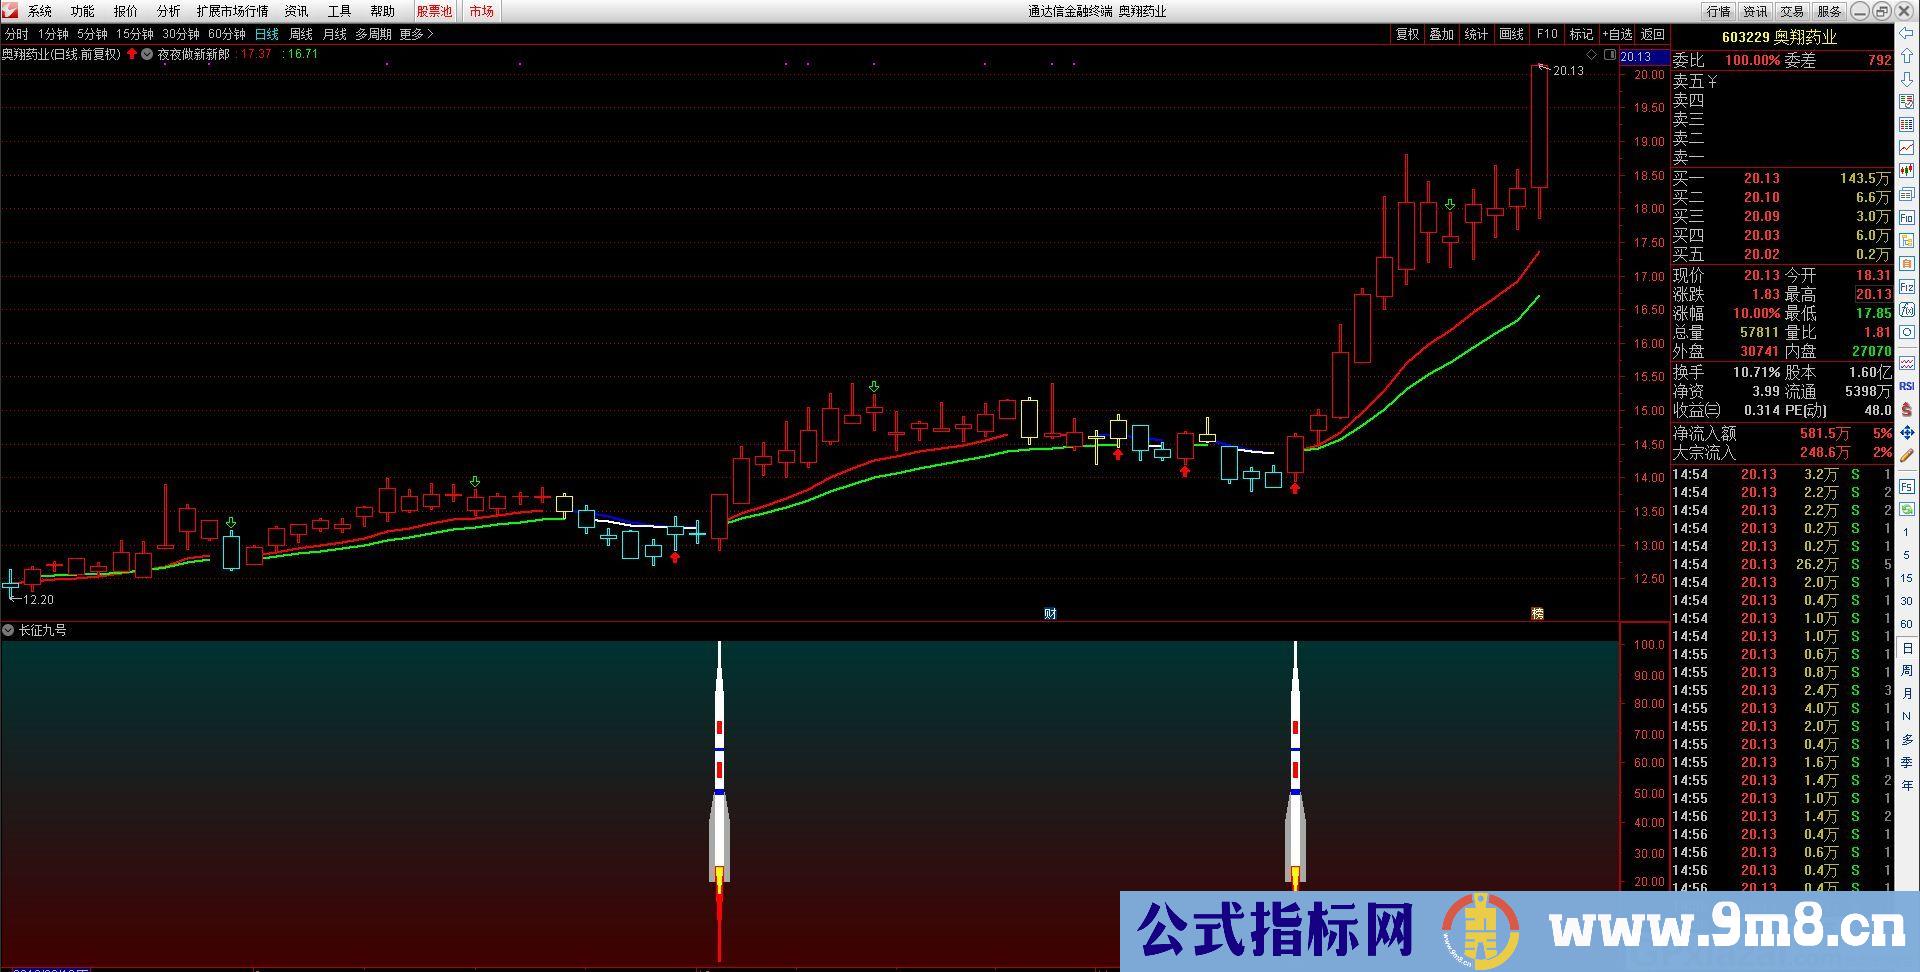This screenshot has height=972, width=1920.
Task: Click the up arrow icon in right sidebar
Action: pos(1906,56)
